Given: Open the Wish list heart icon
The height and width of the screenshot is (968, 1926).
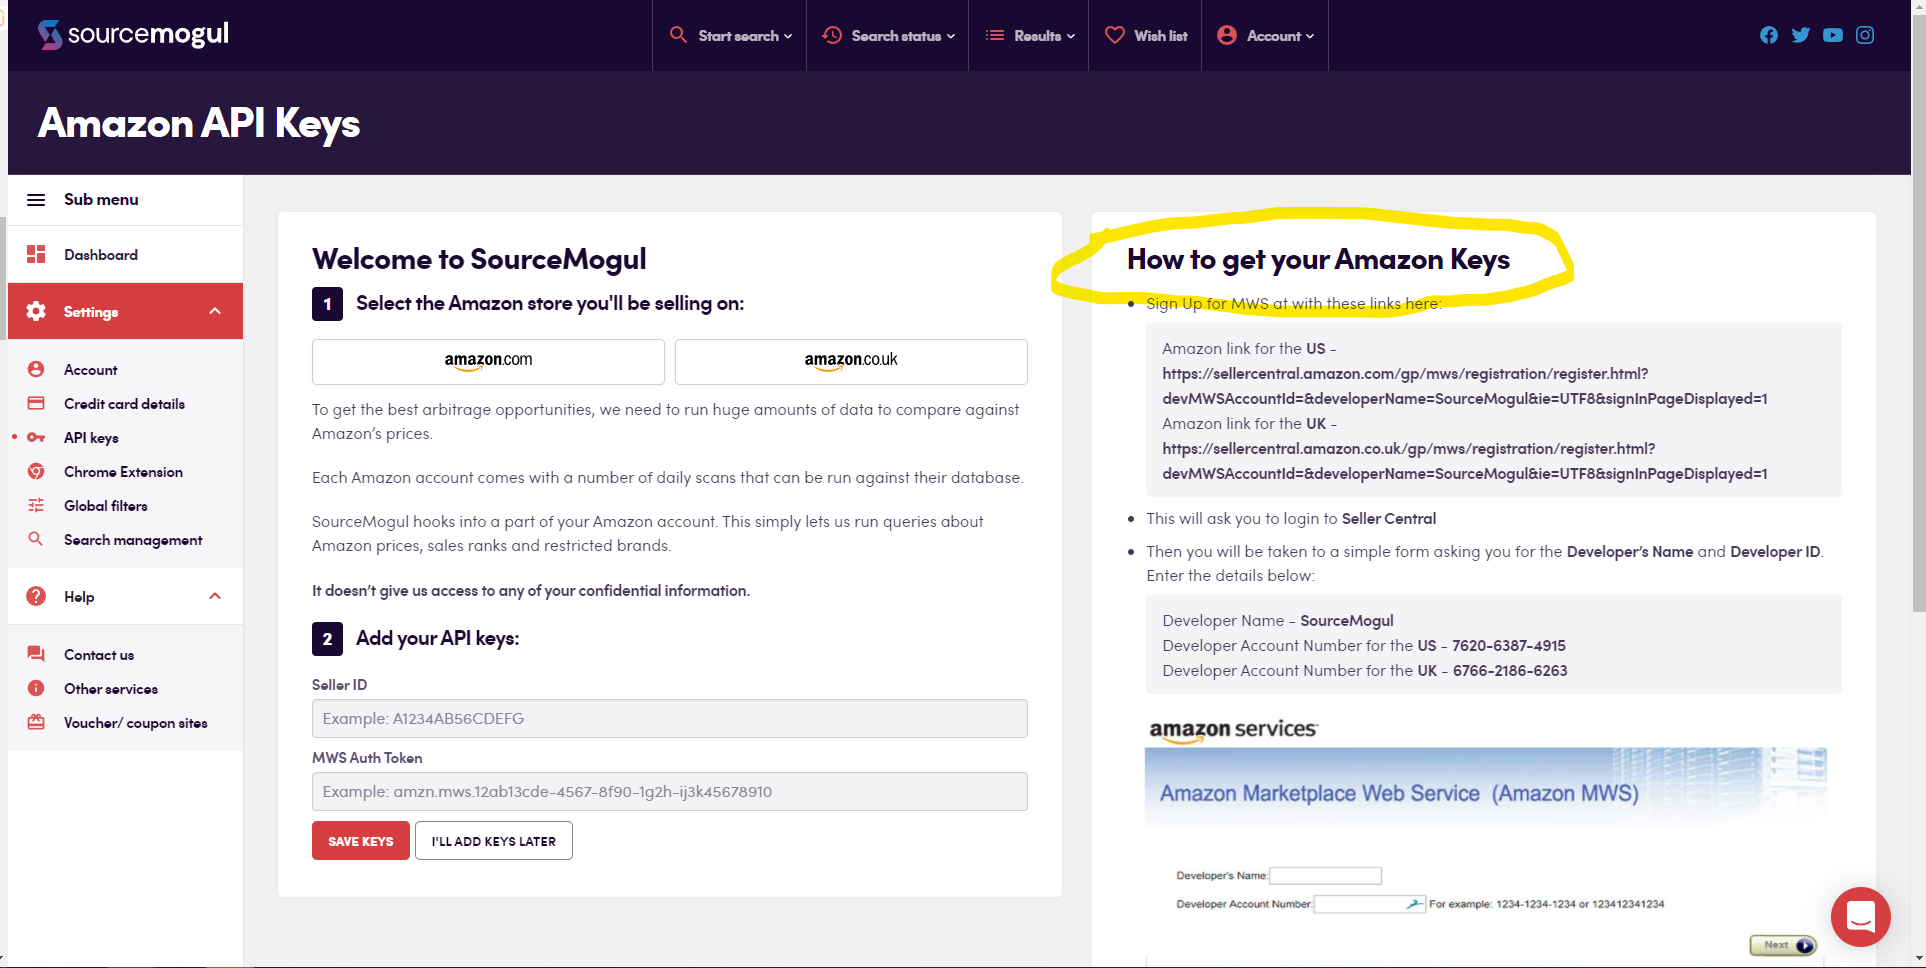Looking at the screenshot, I should pyautogui.click(x=1115, y=34).
